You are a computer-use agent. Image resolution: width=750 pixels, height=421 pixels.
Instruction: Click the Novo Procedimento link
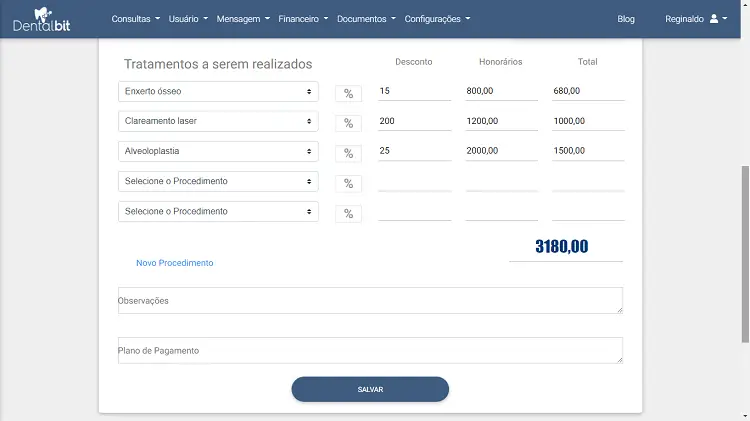[175, 263]
